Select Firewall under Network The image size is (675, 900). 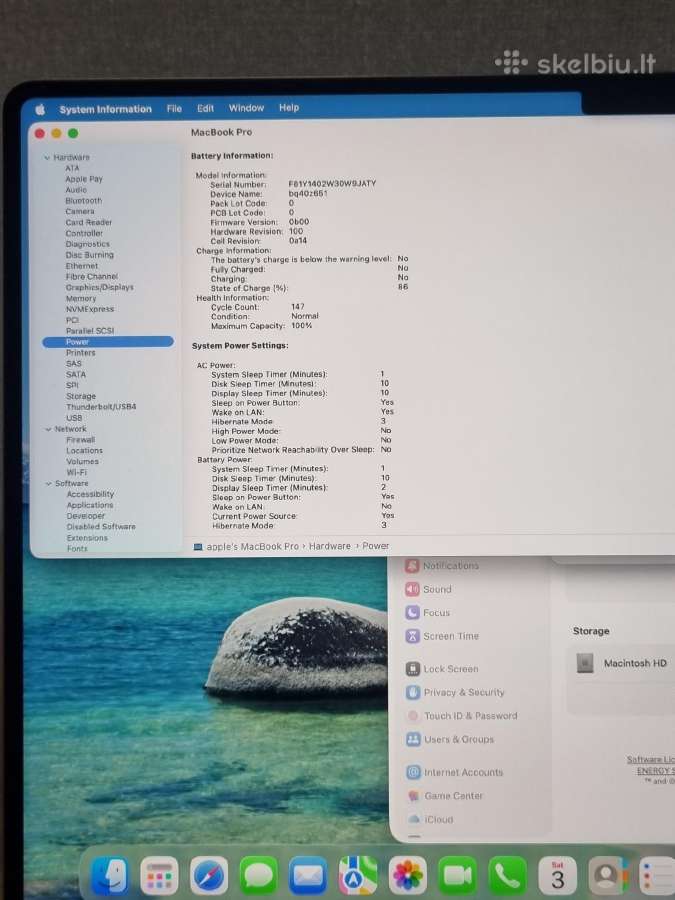coord(80,440)
